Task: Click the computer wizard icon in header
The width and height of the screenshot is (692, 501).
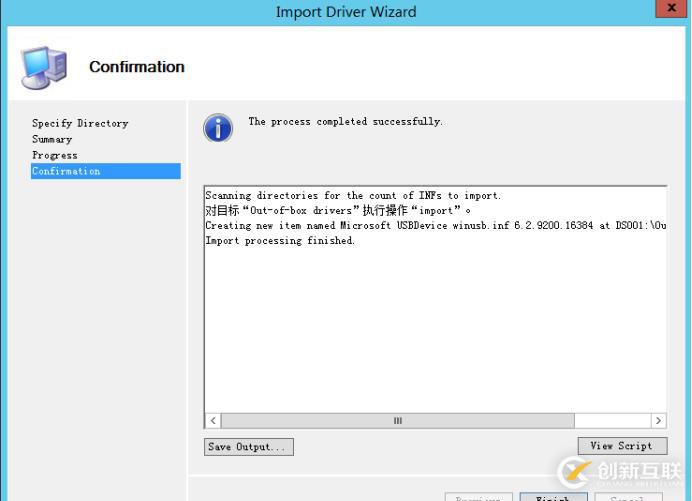Action: coord(44,67)
